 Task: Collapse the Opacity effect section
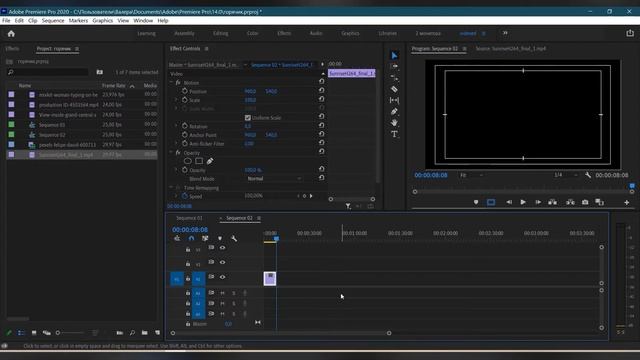pyautogui.click(x=171, y=153)
